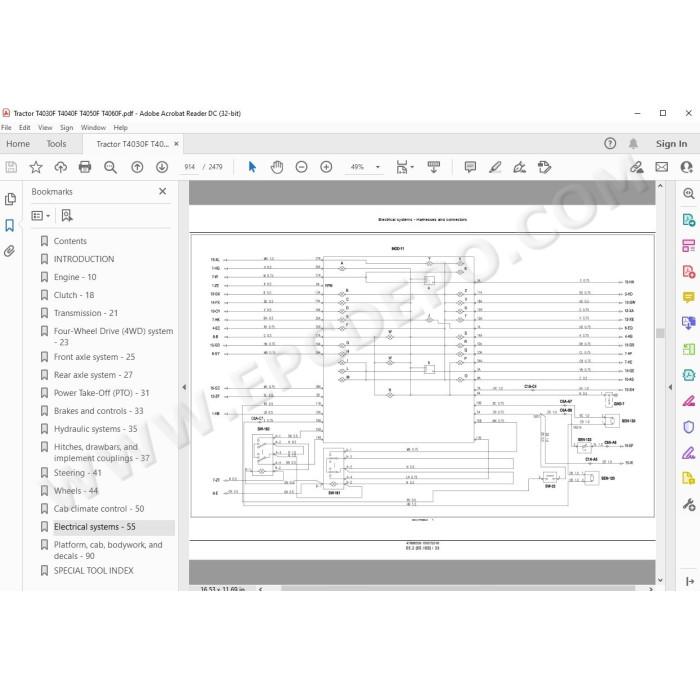Open the zoom level dropdown

click(x=378, y=167)
